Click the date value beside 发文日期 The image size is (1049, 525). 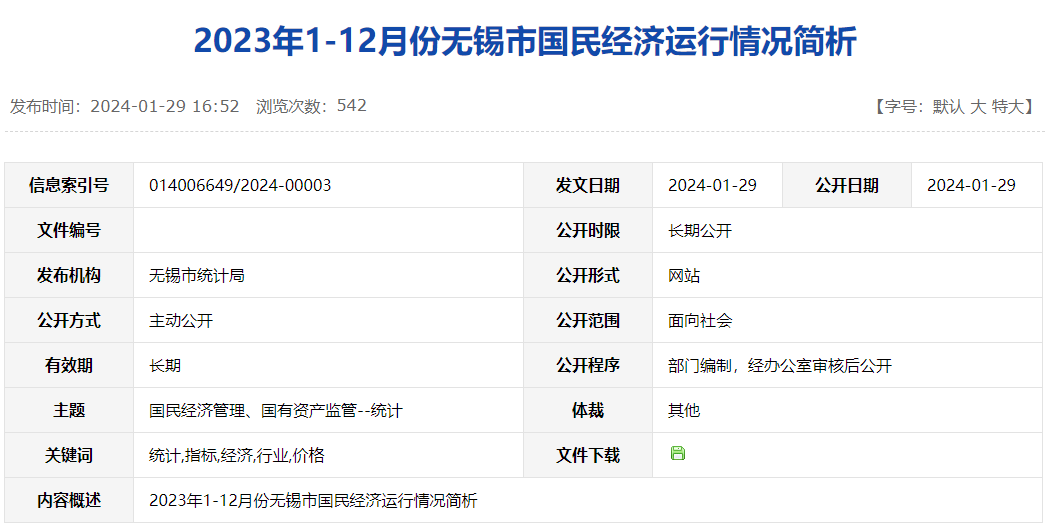coord(712,185)
